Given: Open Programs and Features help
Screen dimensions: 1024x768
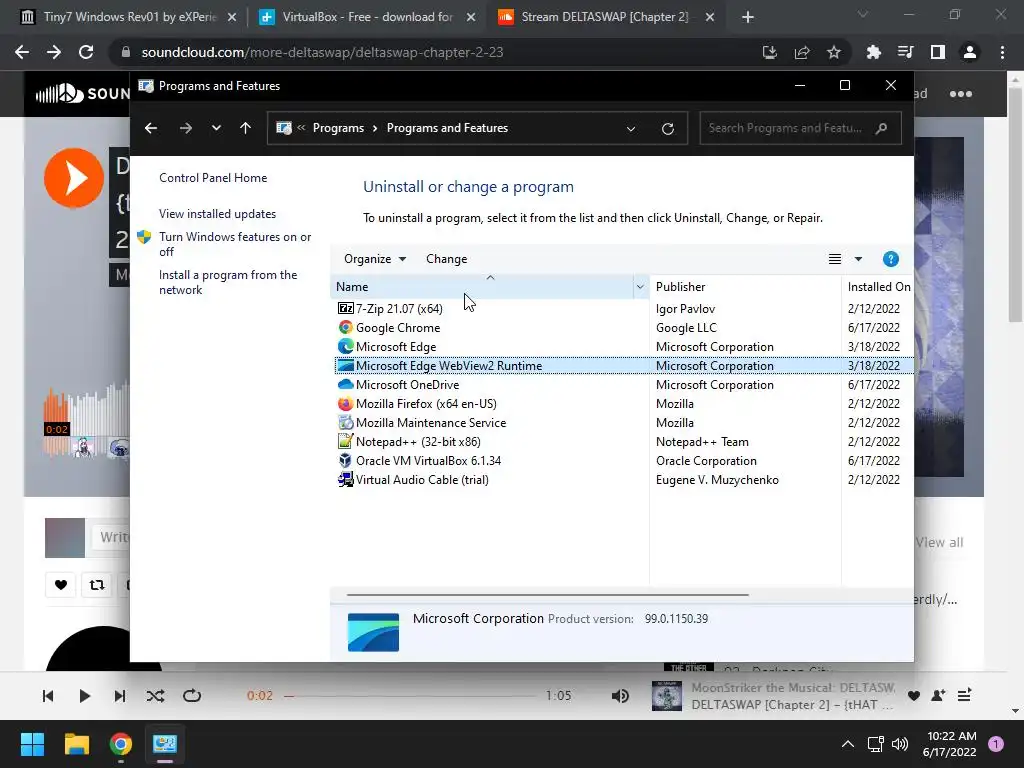Looking at the screenshot, I should pos(890,259).
